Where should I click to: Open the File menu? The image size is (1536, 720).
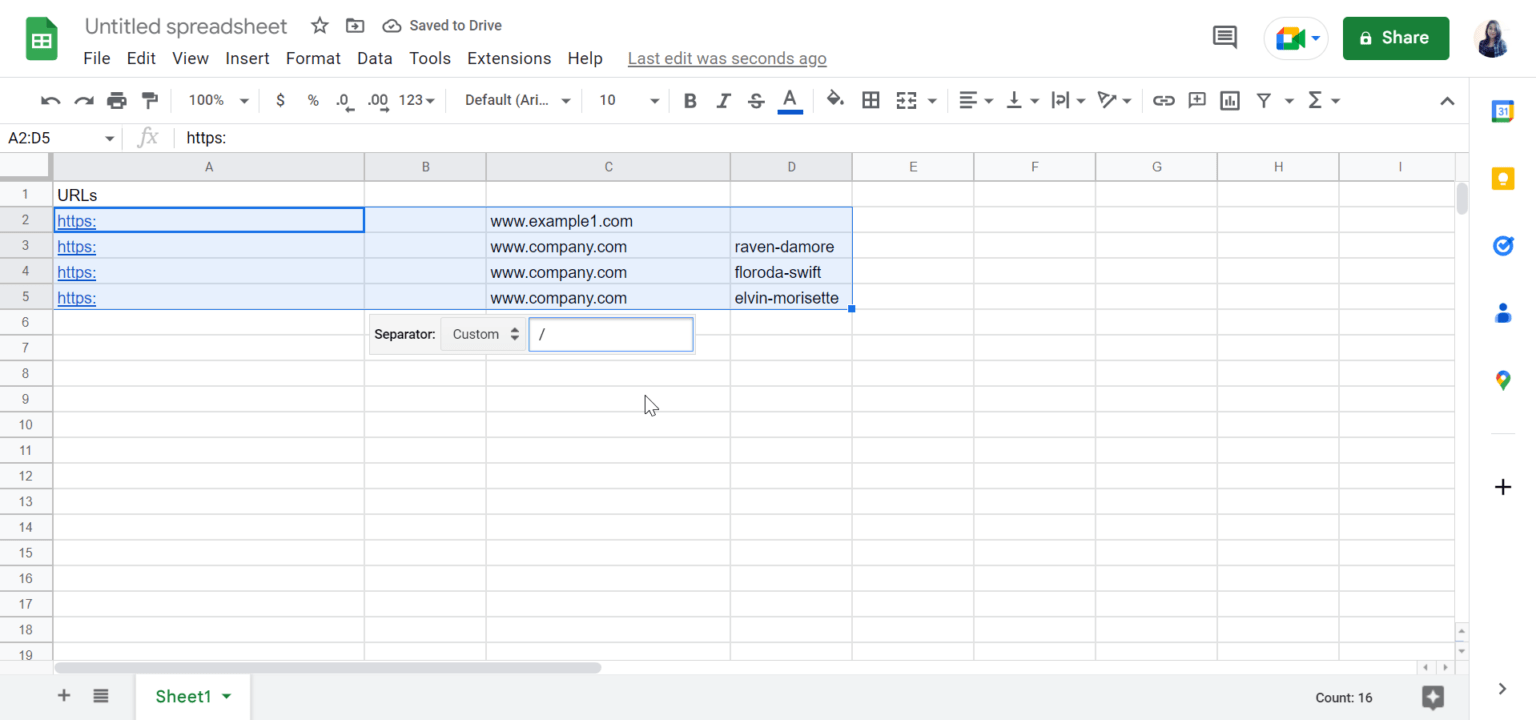[97, 58]
